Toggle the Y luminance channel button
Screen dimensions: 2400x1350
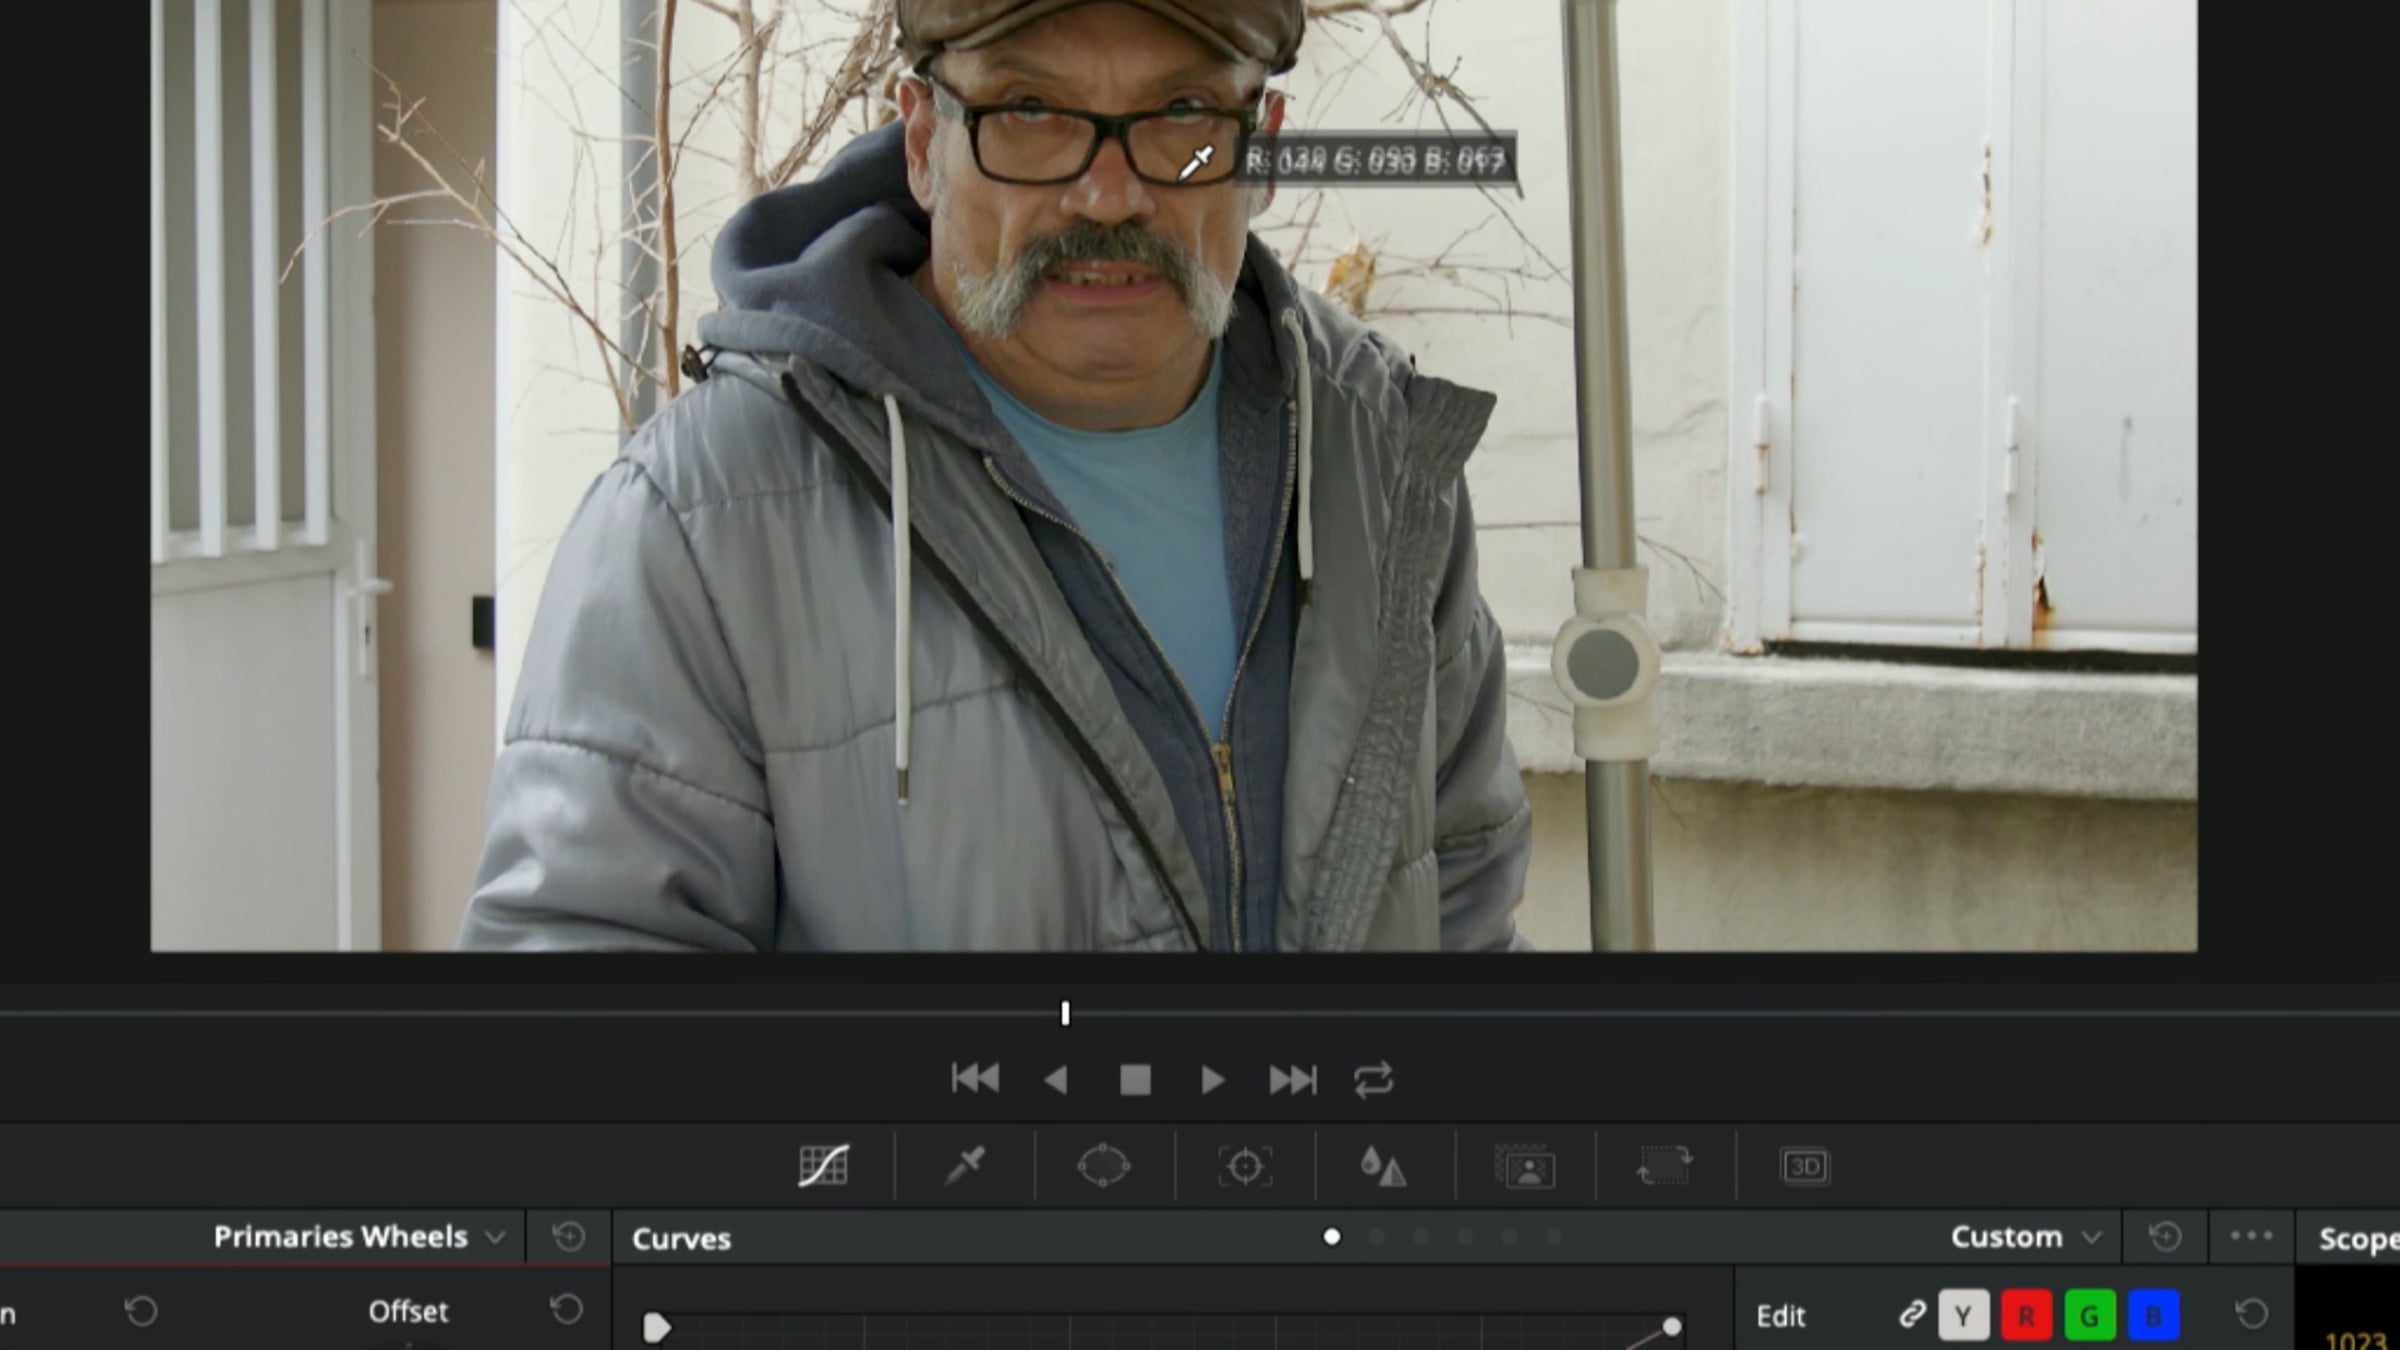coord(1963,1315)
